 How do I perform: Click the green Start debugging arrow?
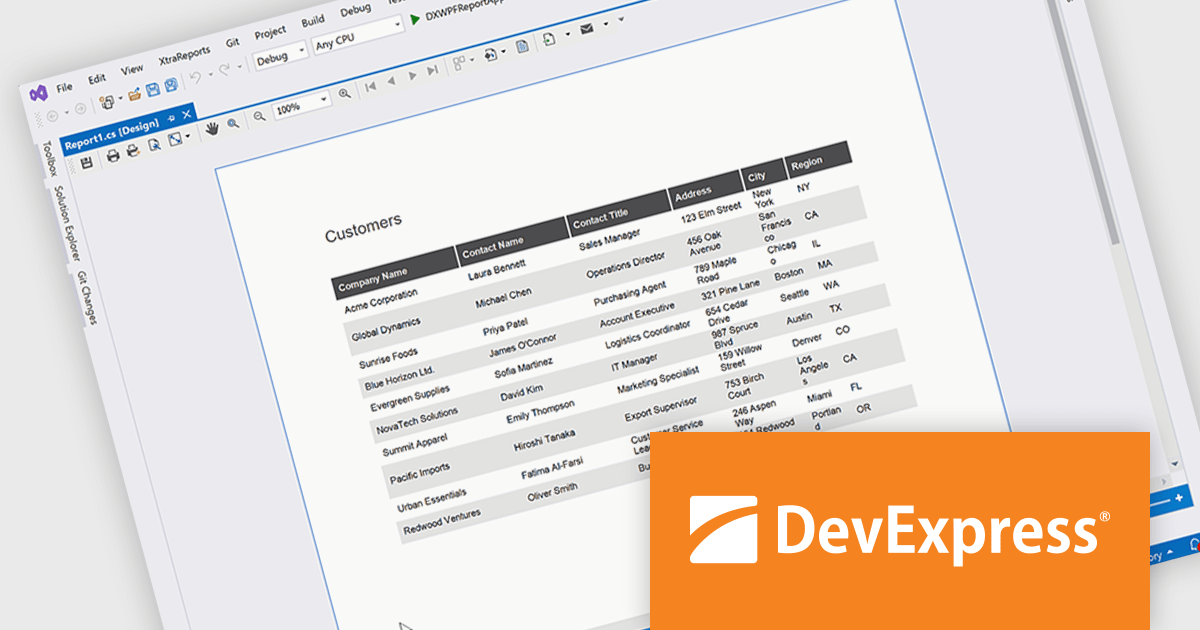(x=415, y=19)
